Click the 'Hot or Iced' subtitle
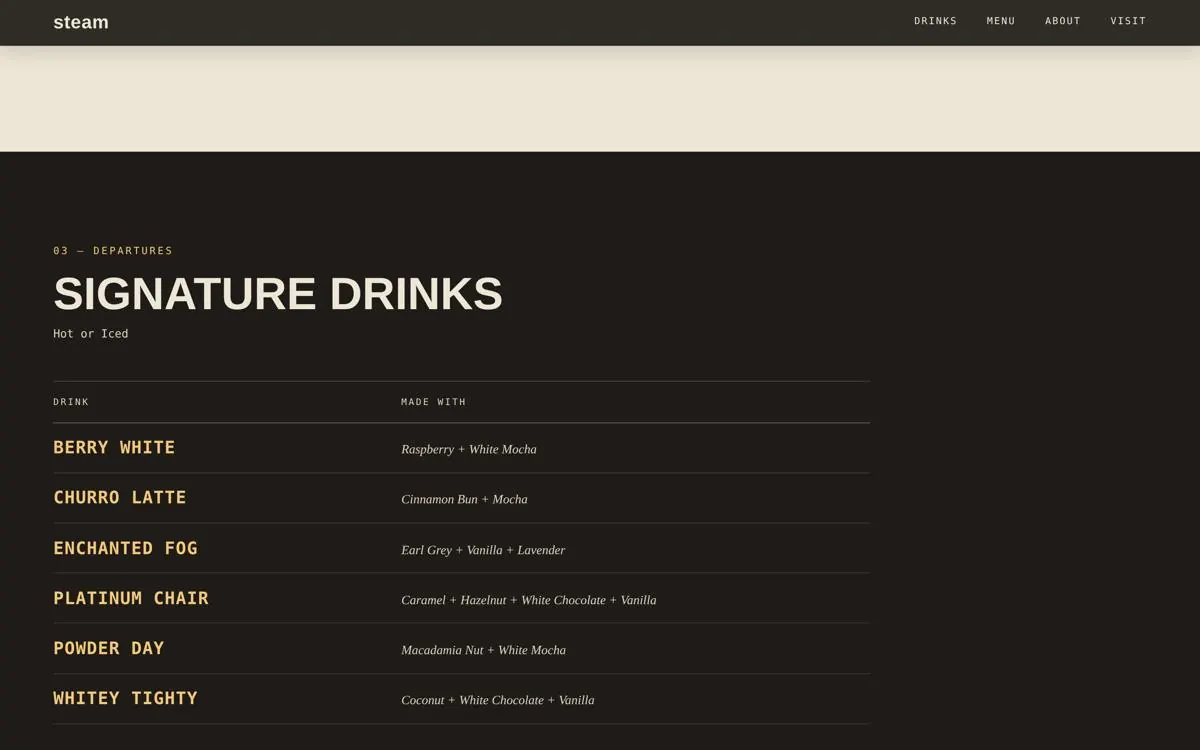The image size is (1200, 750). coord(91,334)
